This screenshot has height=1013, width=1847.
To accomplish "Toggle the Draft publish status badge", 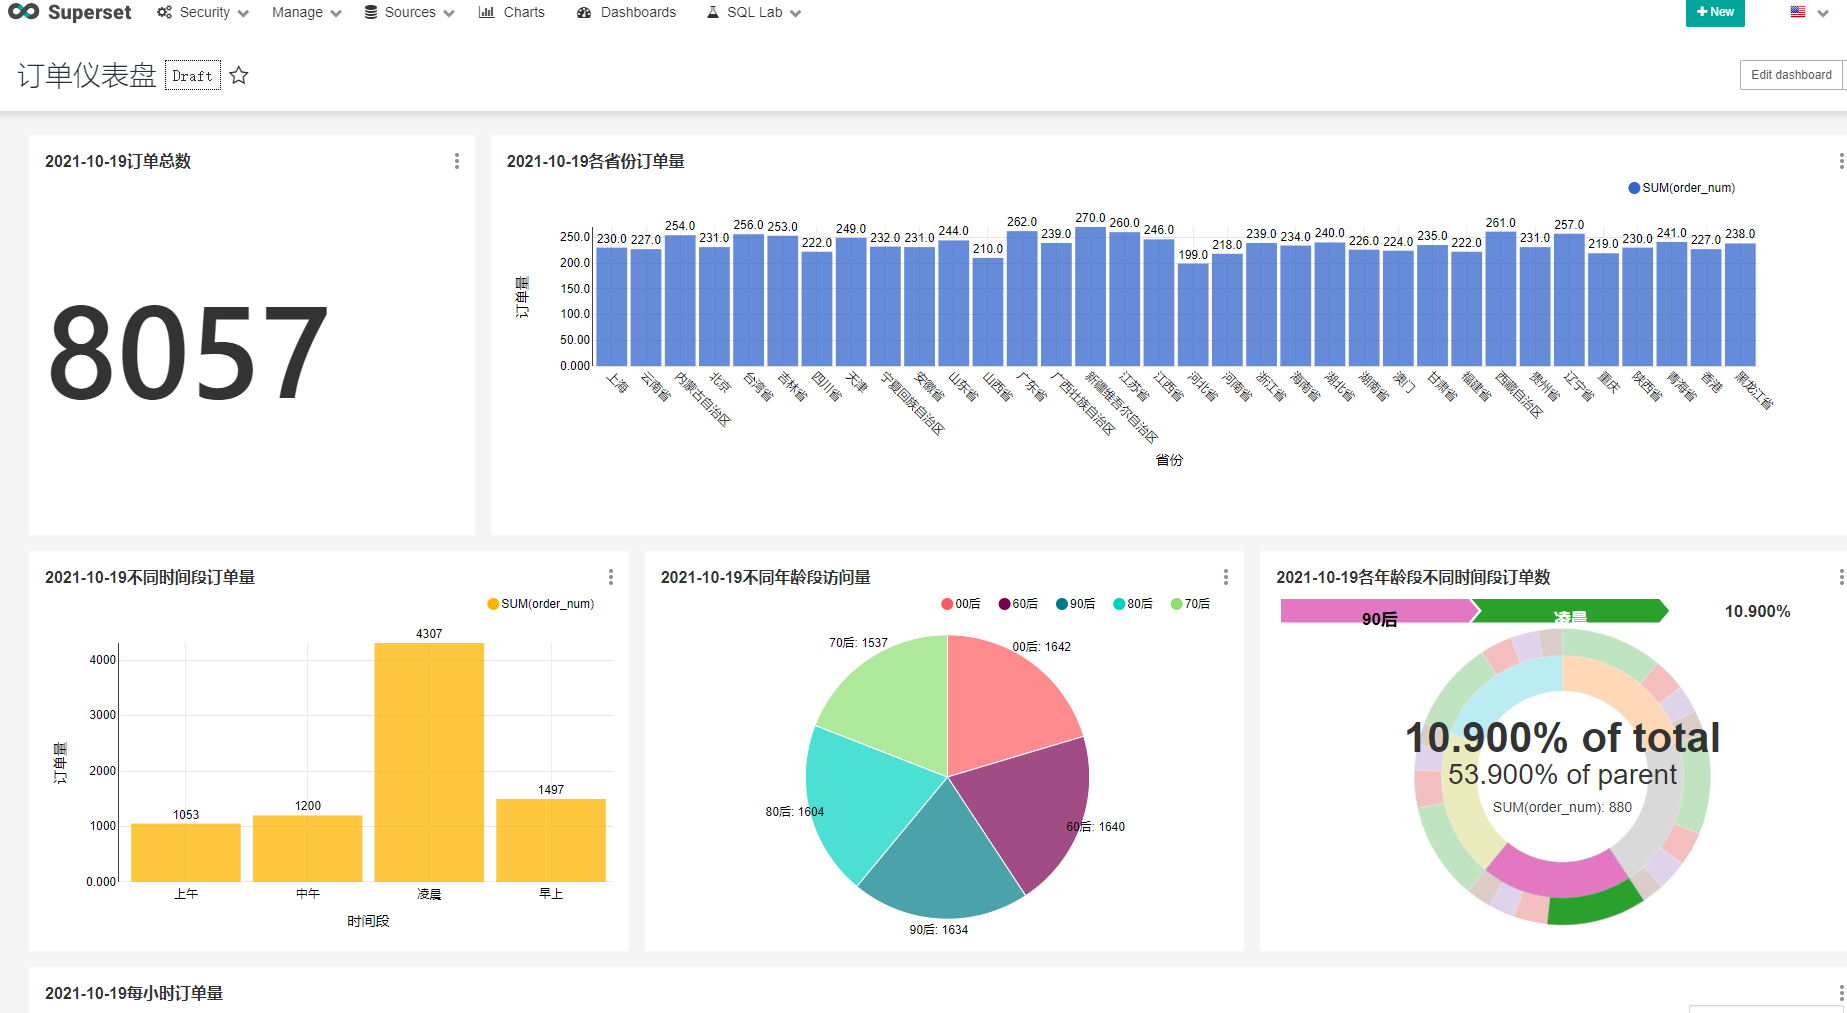I will click(x=193, y=75).
